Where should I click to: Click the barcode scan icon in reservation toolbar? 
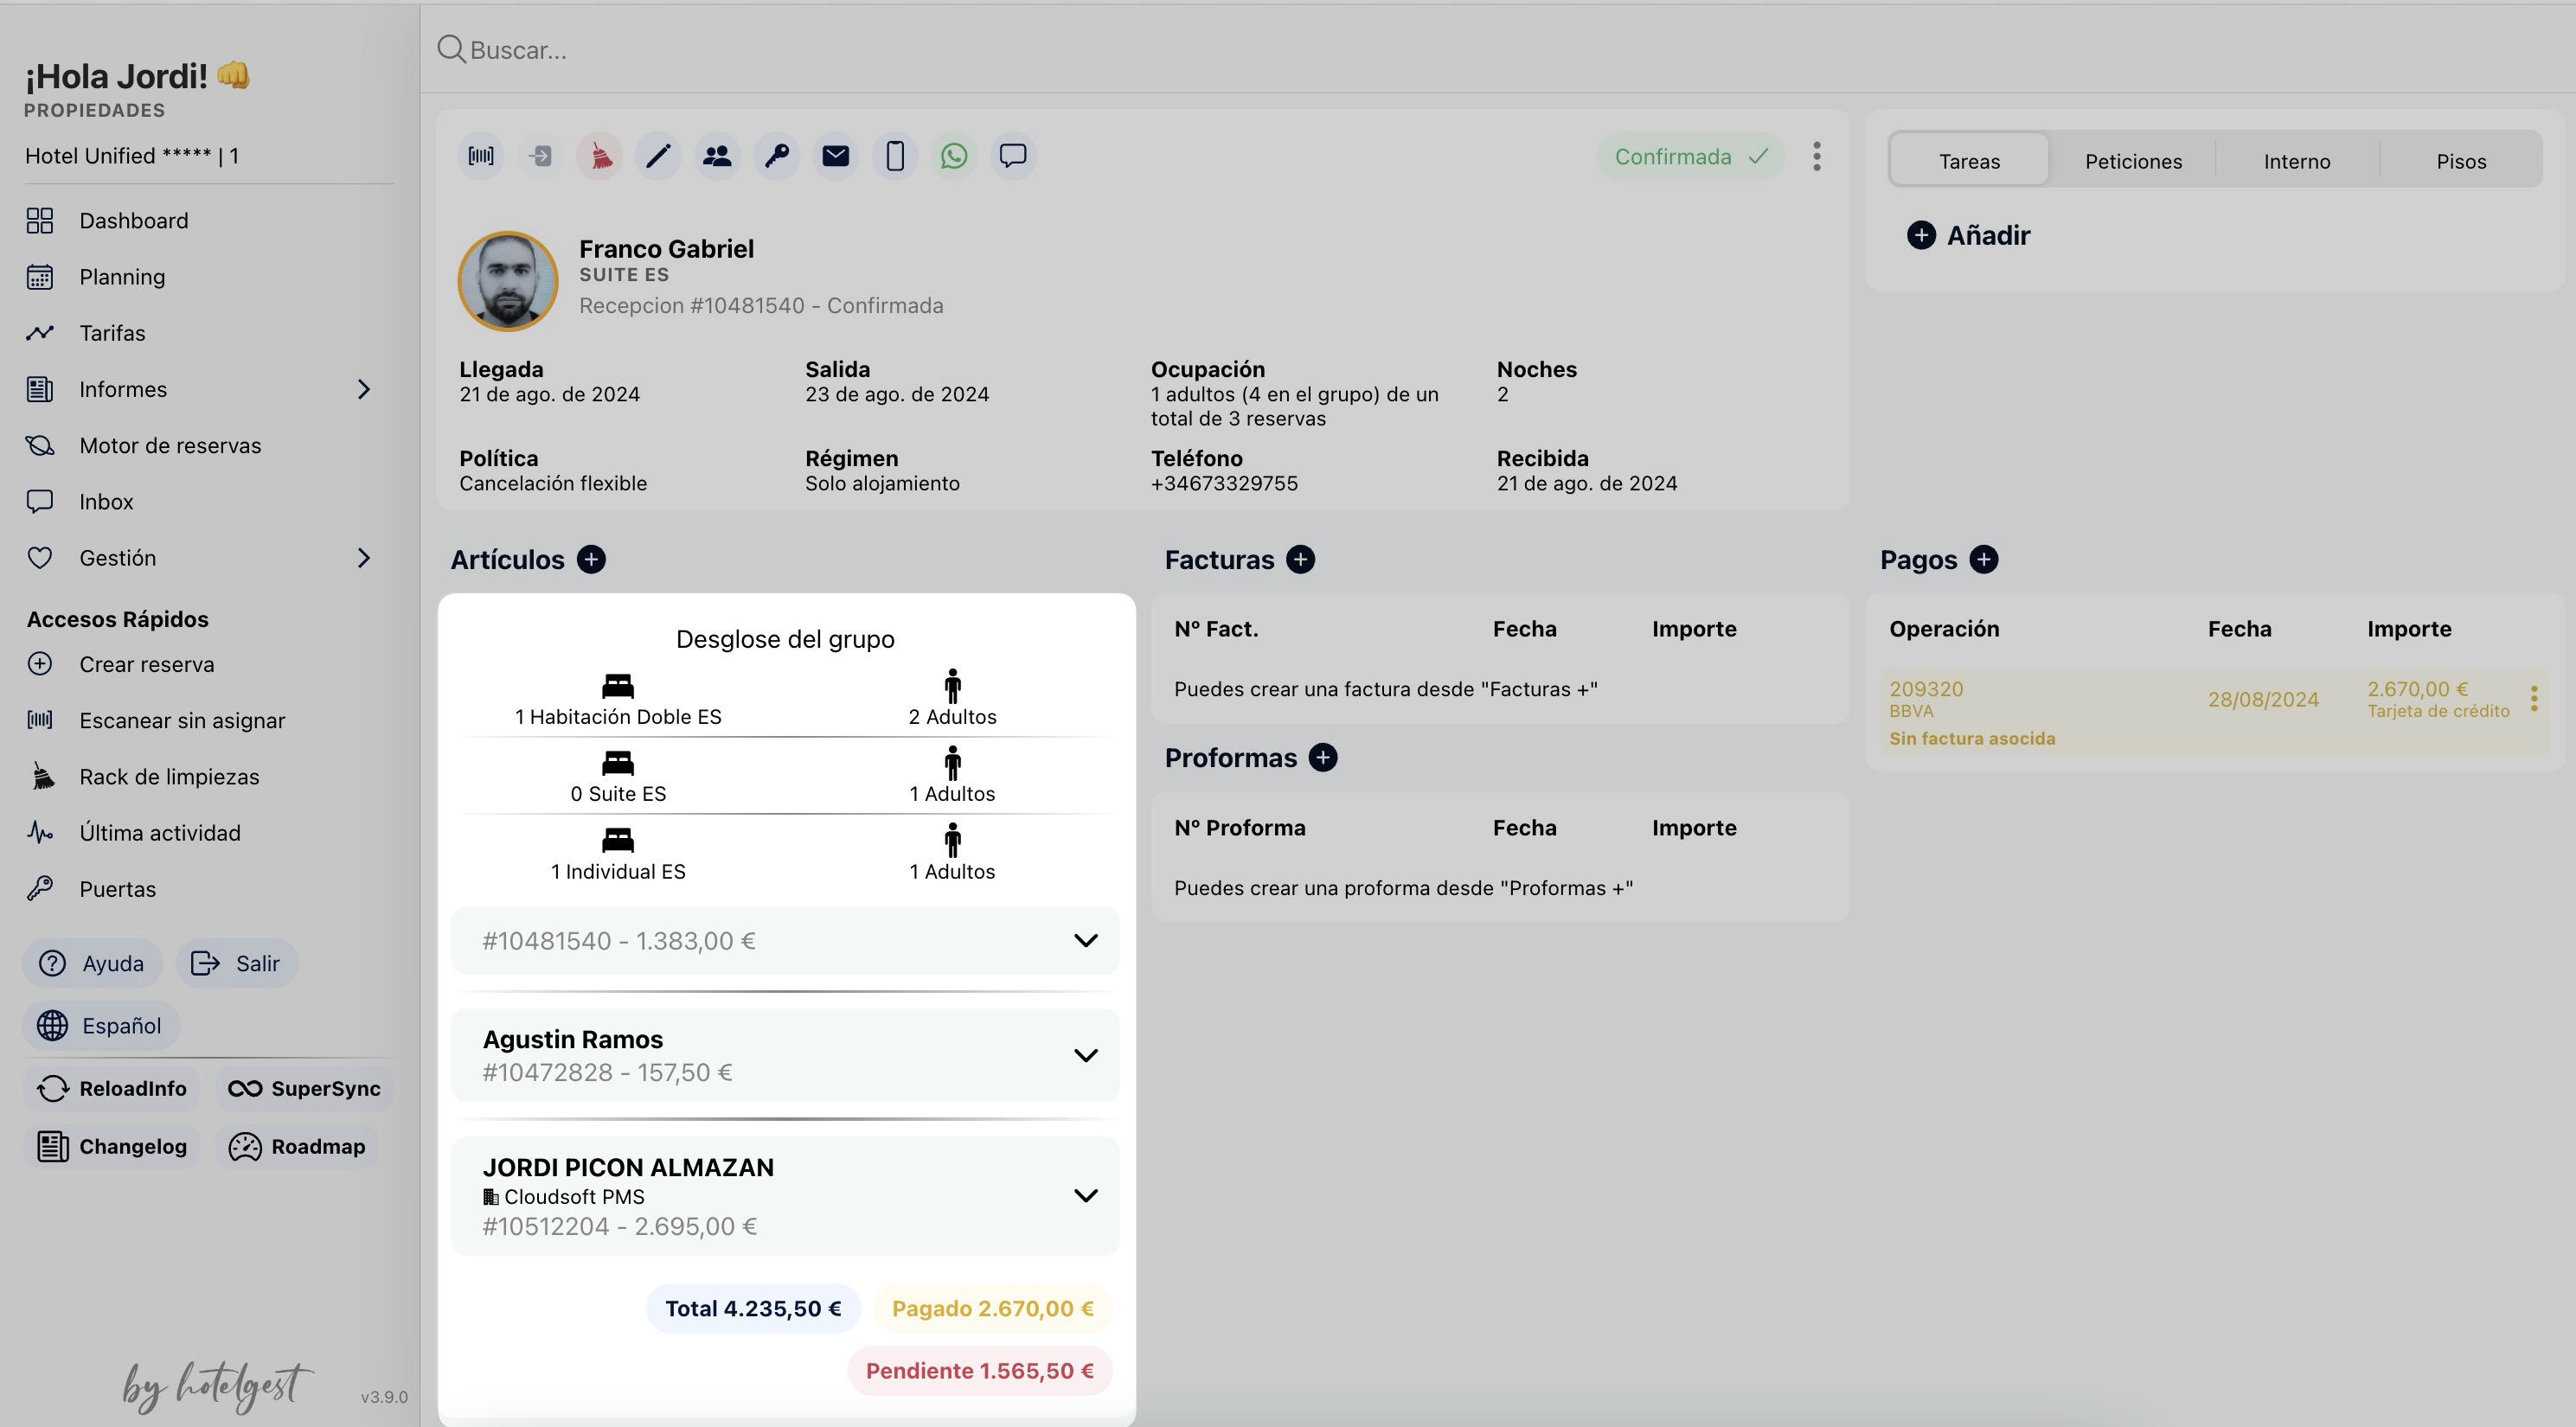pos(481,156)
